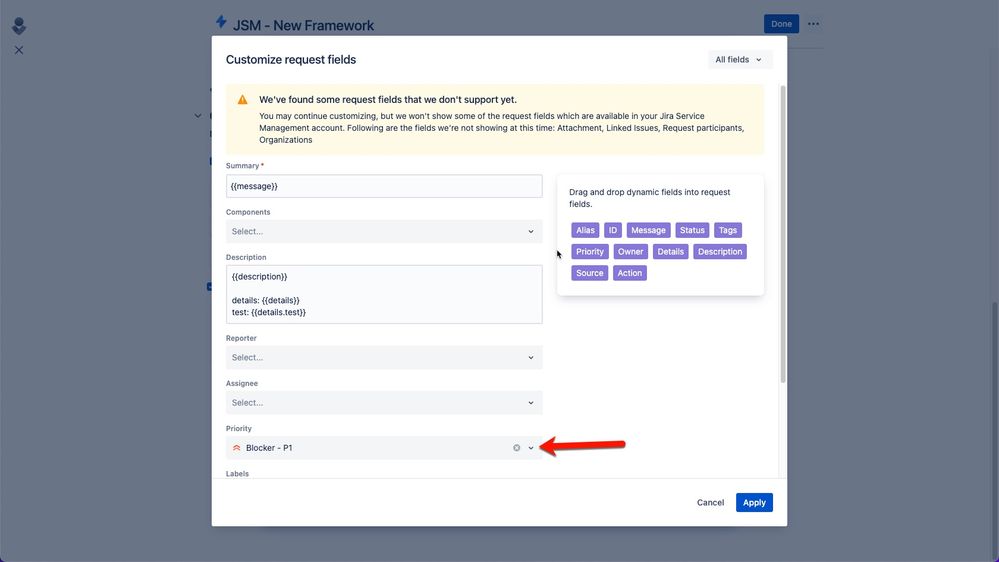The image size is (999, 562).
Task: Select the Priority dynamic field tag
Action: click(x=589, y=252)
